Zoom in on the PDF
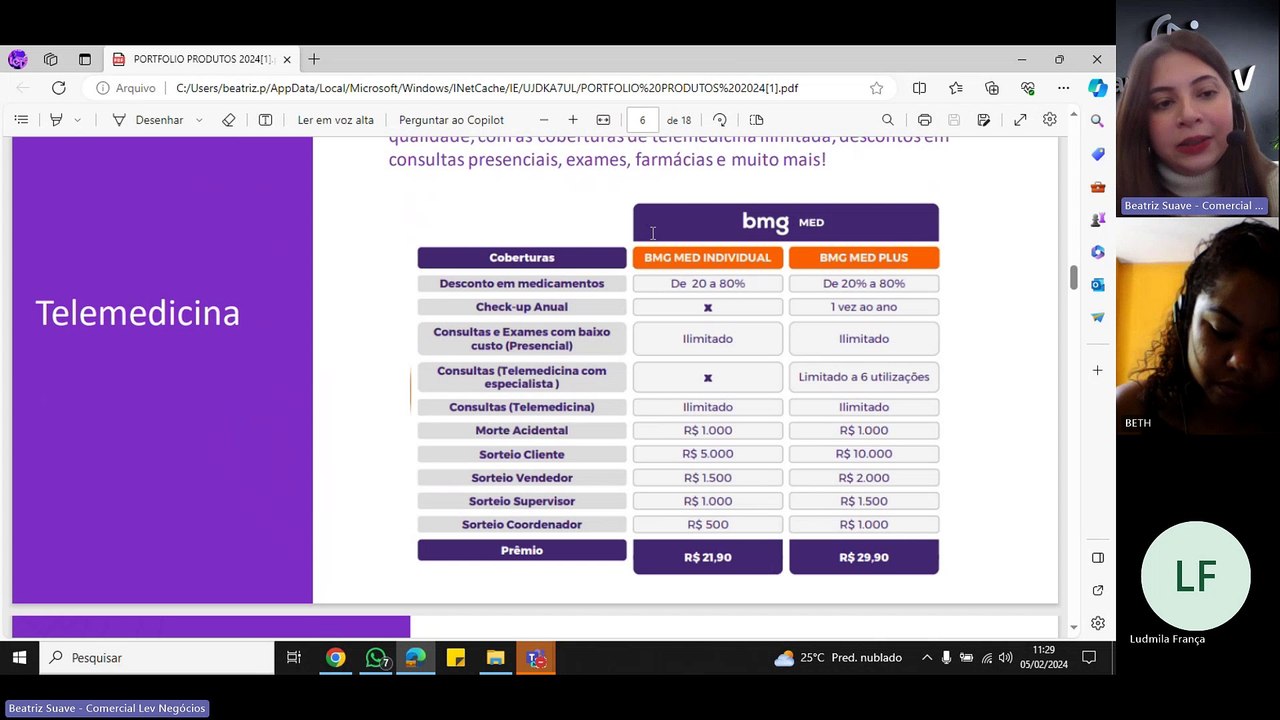 [573, 120]
